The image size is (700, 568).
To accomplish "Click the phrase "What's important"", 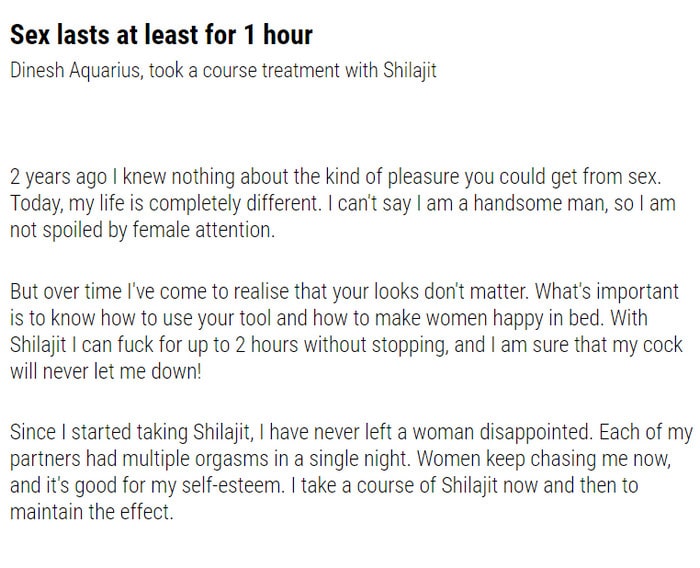I will (x=607, y=292).
